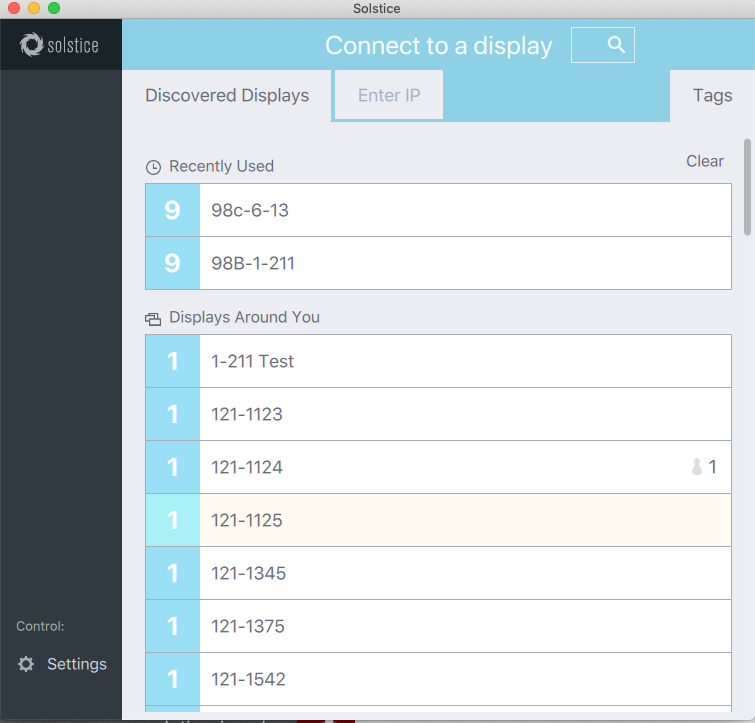Click the vertical scrollbar thumb
This screenshot has height=723, width=755.
pyautogui.click(x=747, y=187)
